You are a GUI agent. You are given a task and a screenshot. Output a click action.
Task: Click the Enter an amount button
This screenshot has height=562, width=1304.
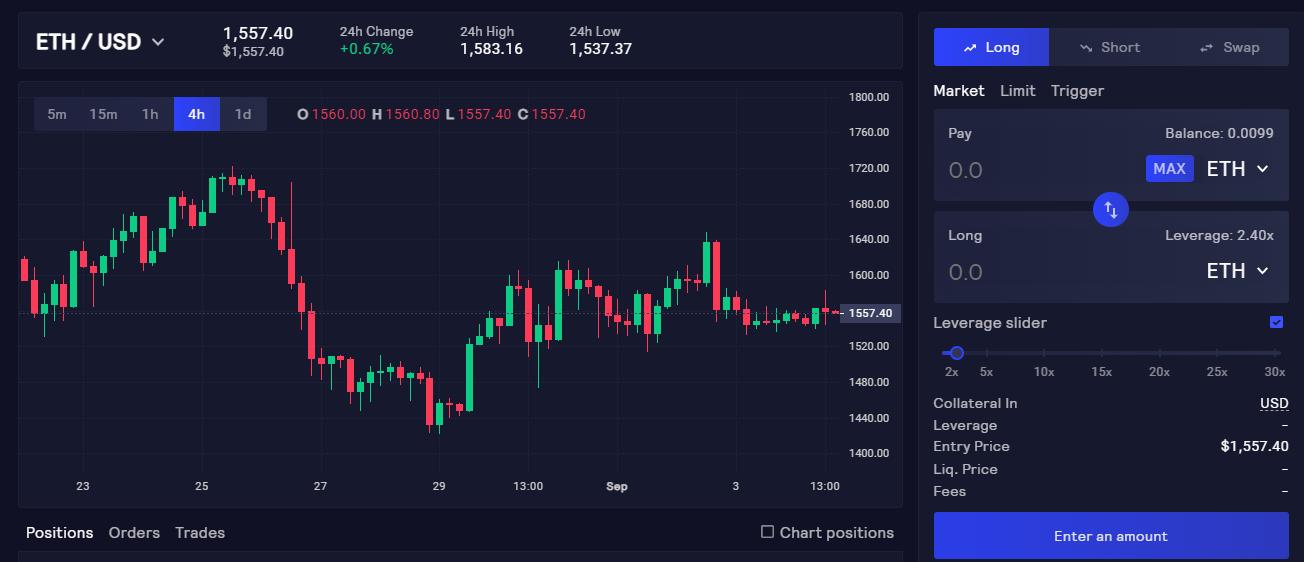tap(1110, 536)
